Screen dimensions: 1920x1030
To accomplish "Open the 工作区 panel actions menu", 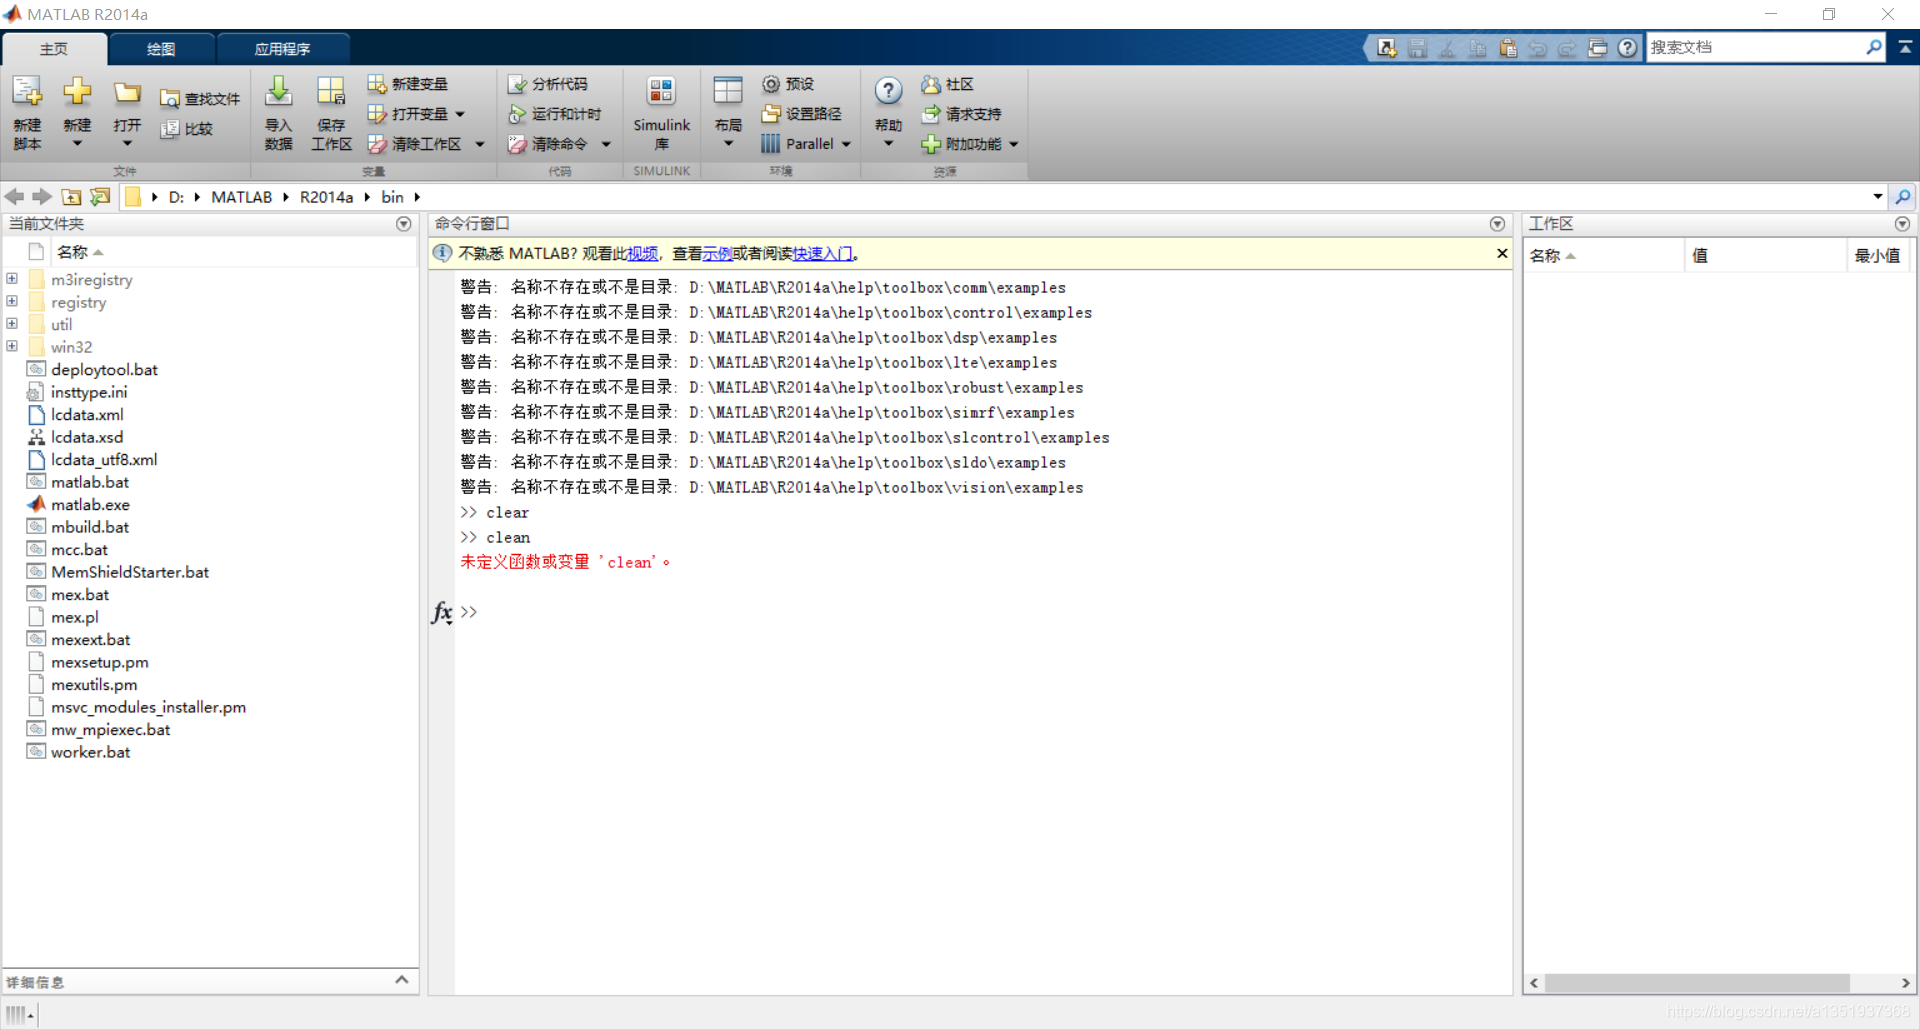I will tap(1902, 224).
